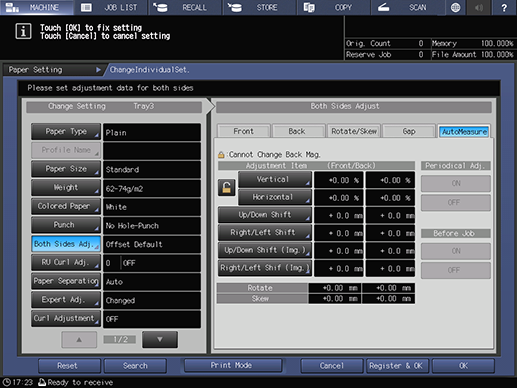Click the speaker volume icon

(479, 7)
